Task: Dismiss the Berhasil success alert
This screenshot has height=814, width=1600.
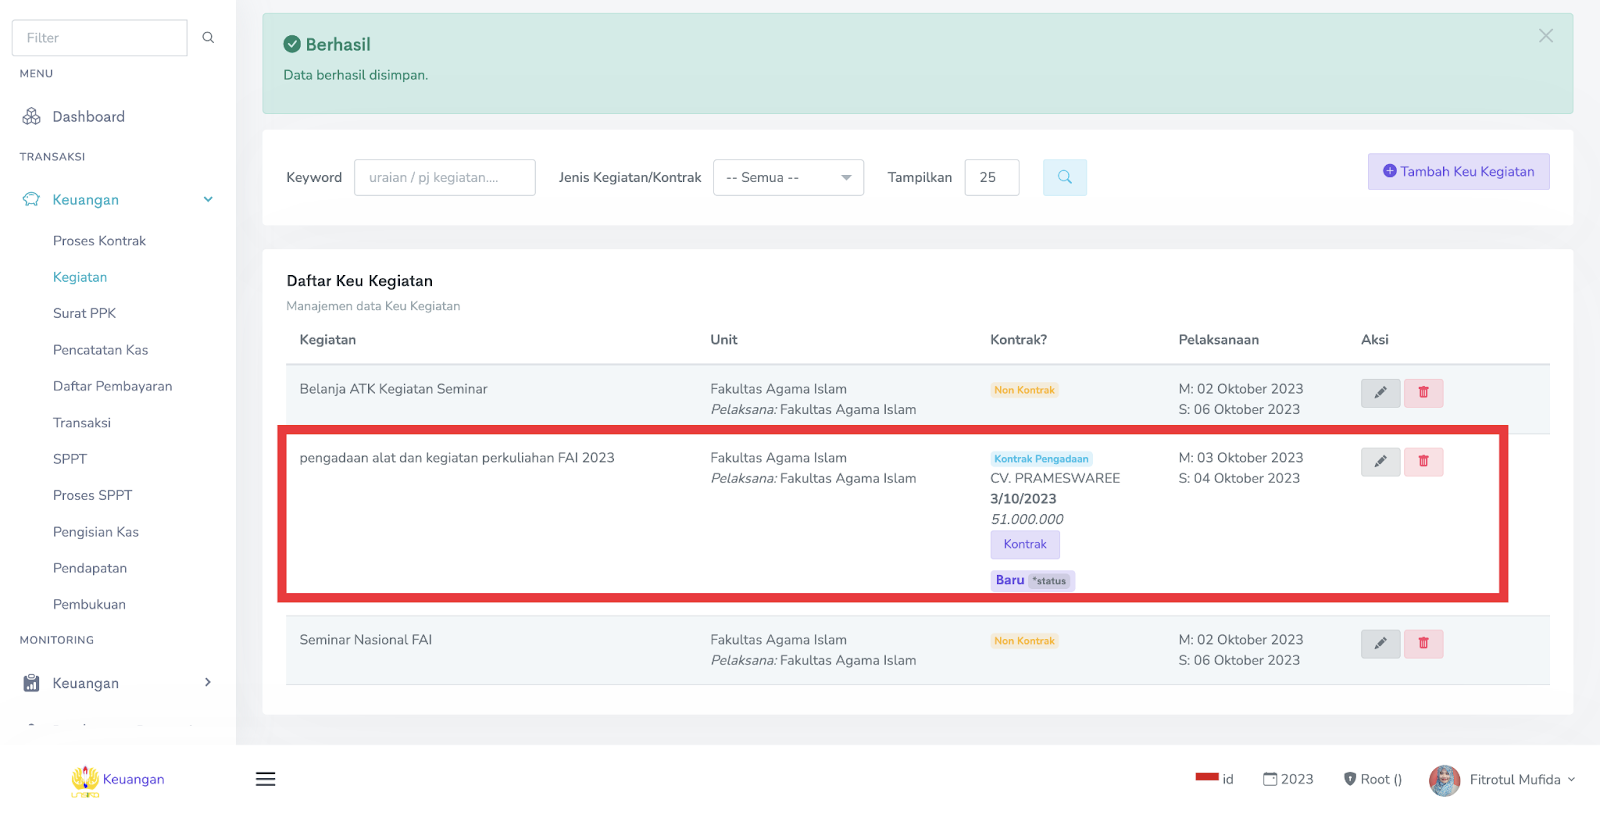Action: [1545, 36]
